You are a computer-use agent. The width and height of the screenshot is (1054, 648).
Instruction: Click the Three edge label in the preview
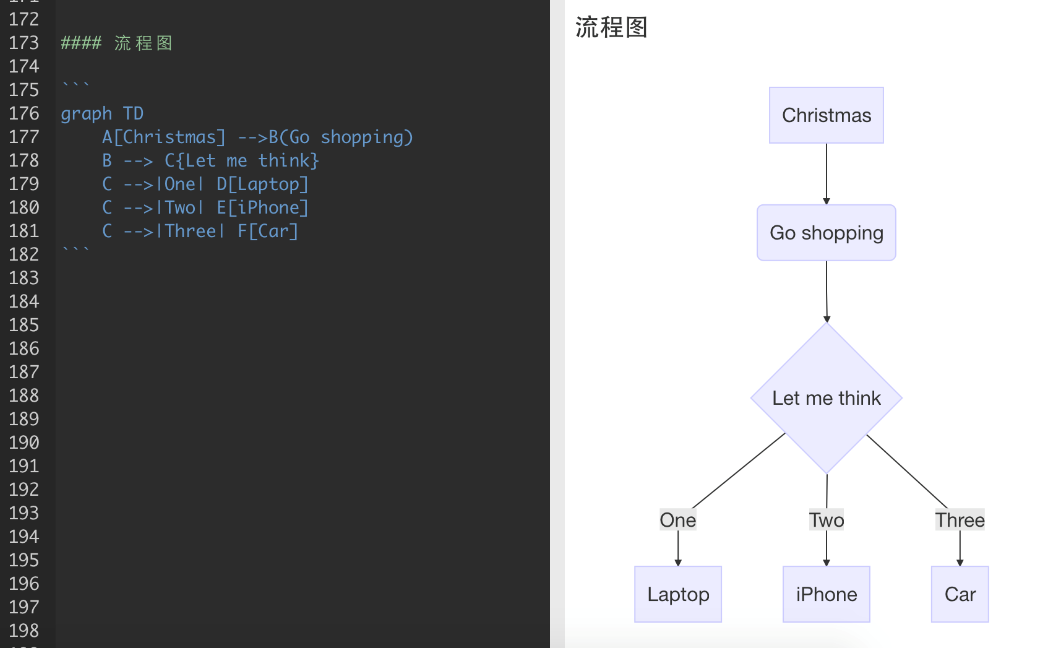(x=959, y=520)
